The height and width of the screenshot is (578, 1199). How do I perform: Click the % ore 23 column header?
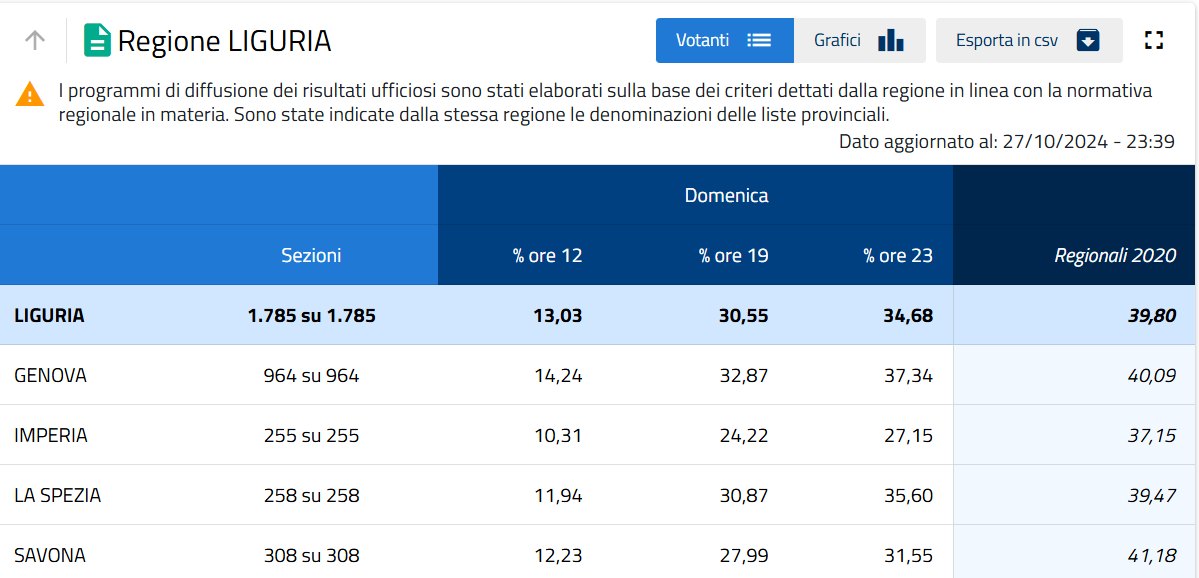coord(898,256)
